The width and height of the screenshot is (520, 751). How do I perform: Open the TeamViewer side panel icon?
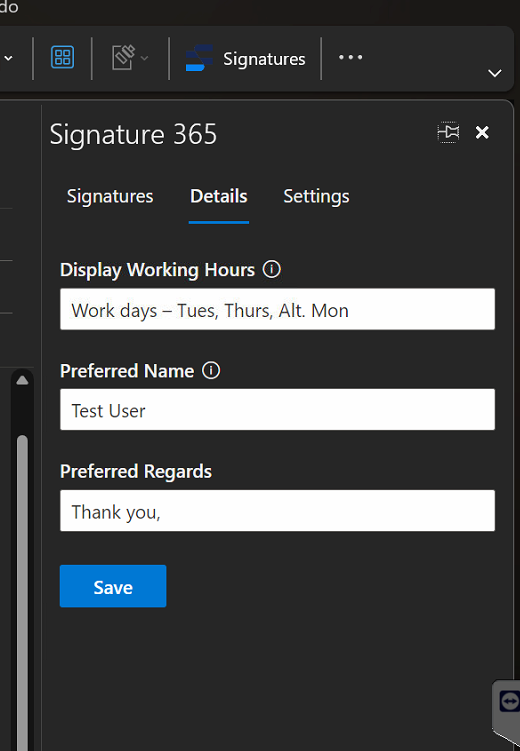pos(509,702)
